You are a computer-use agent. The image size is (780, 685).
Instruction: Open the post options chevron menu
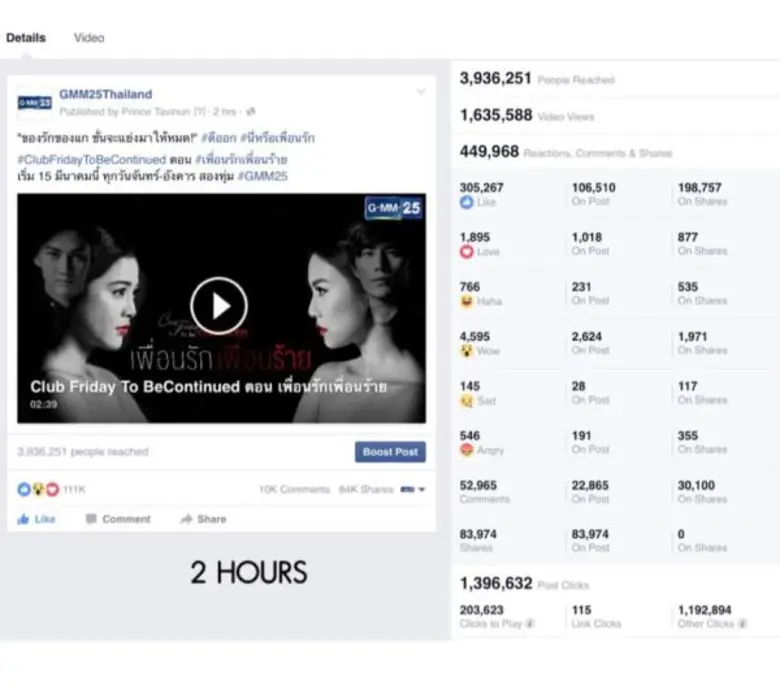(421, 93)
